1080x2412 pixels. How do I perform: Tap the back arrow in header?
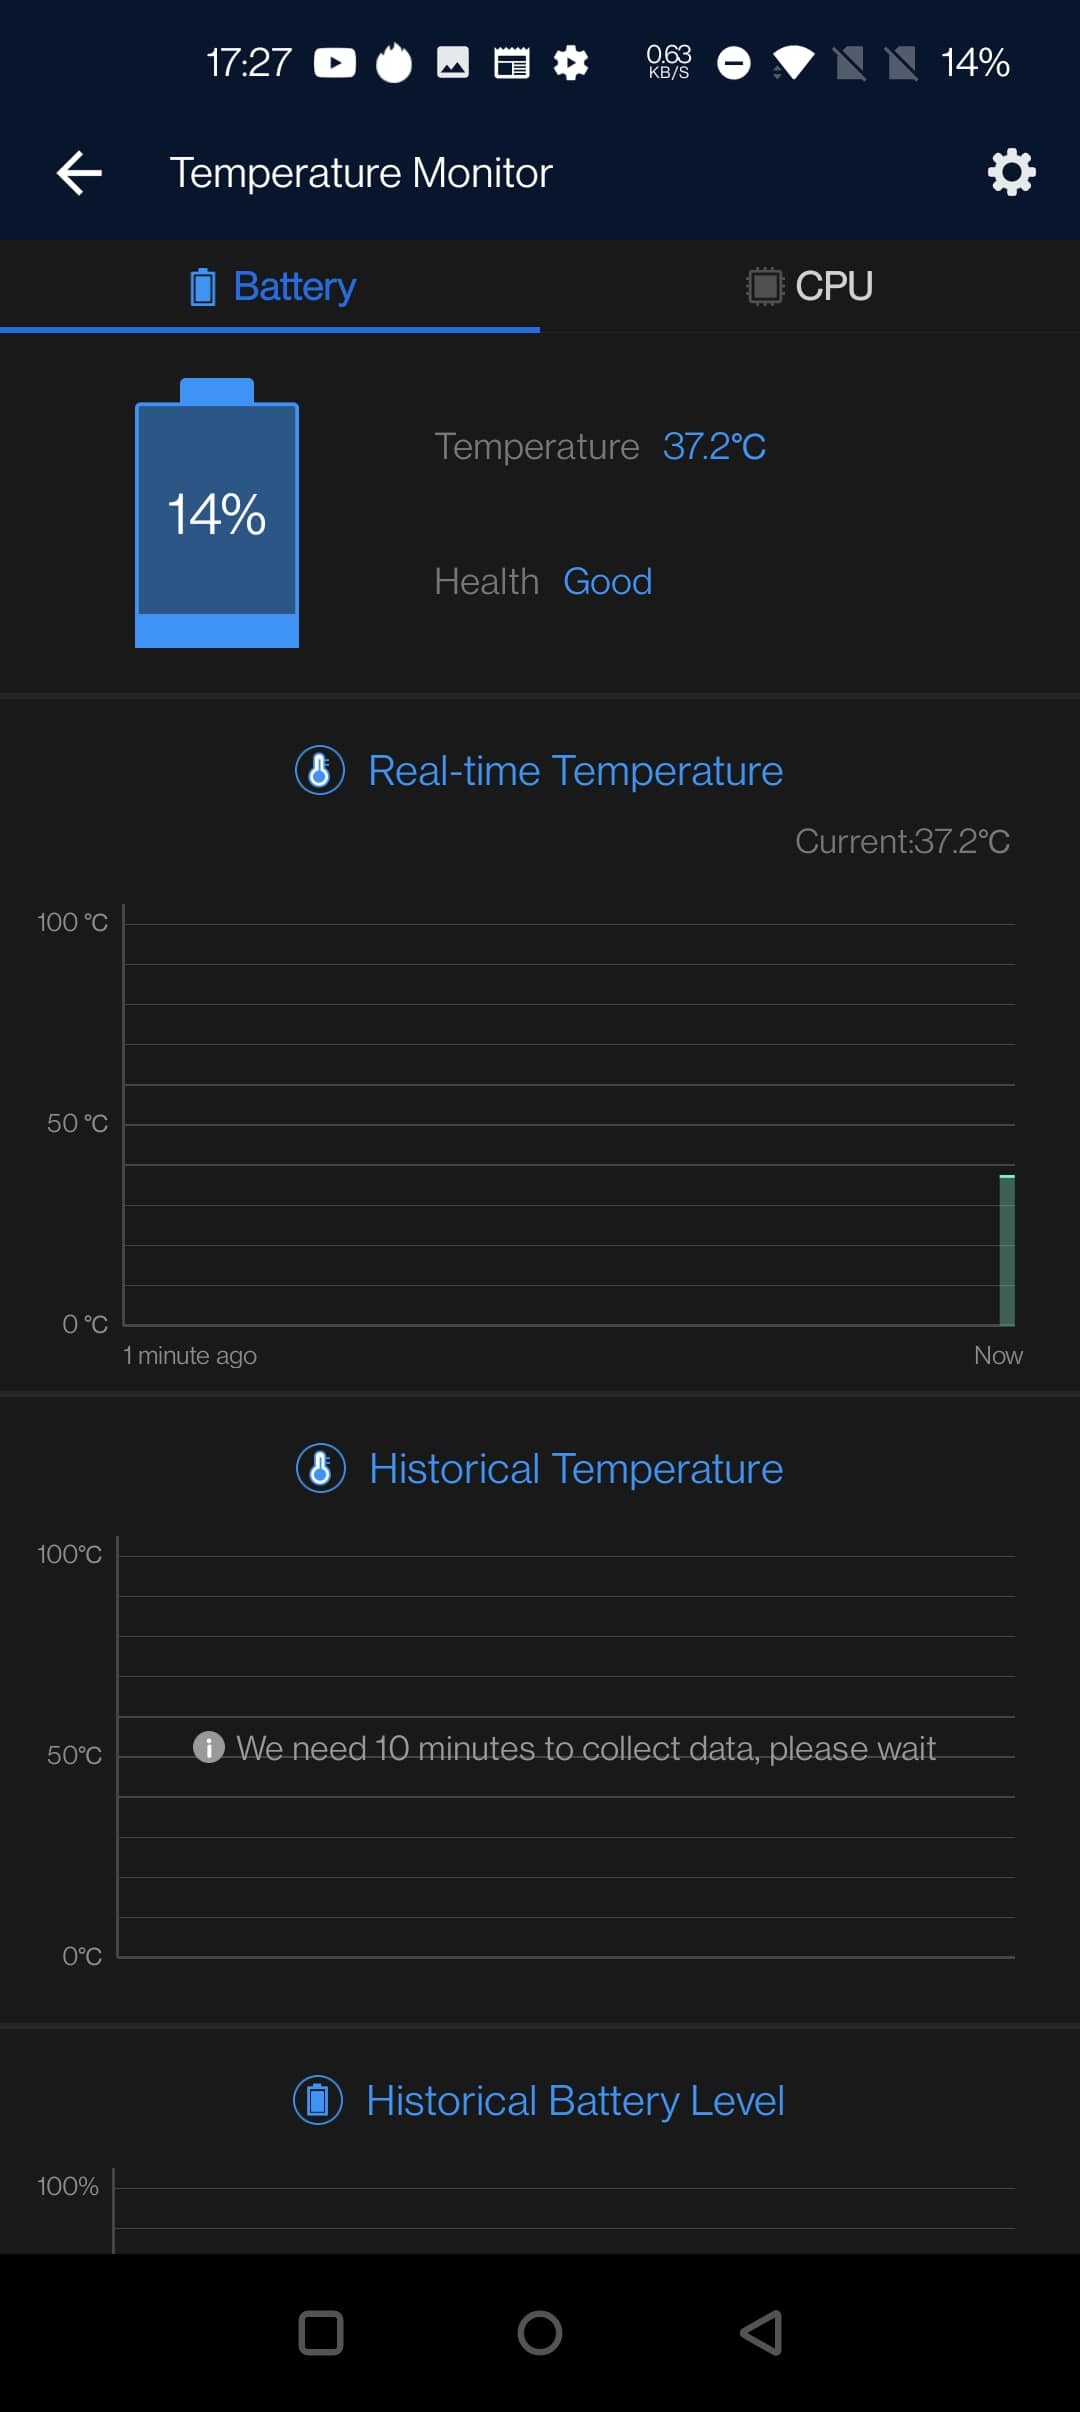click(80, 173)
